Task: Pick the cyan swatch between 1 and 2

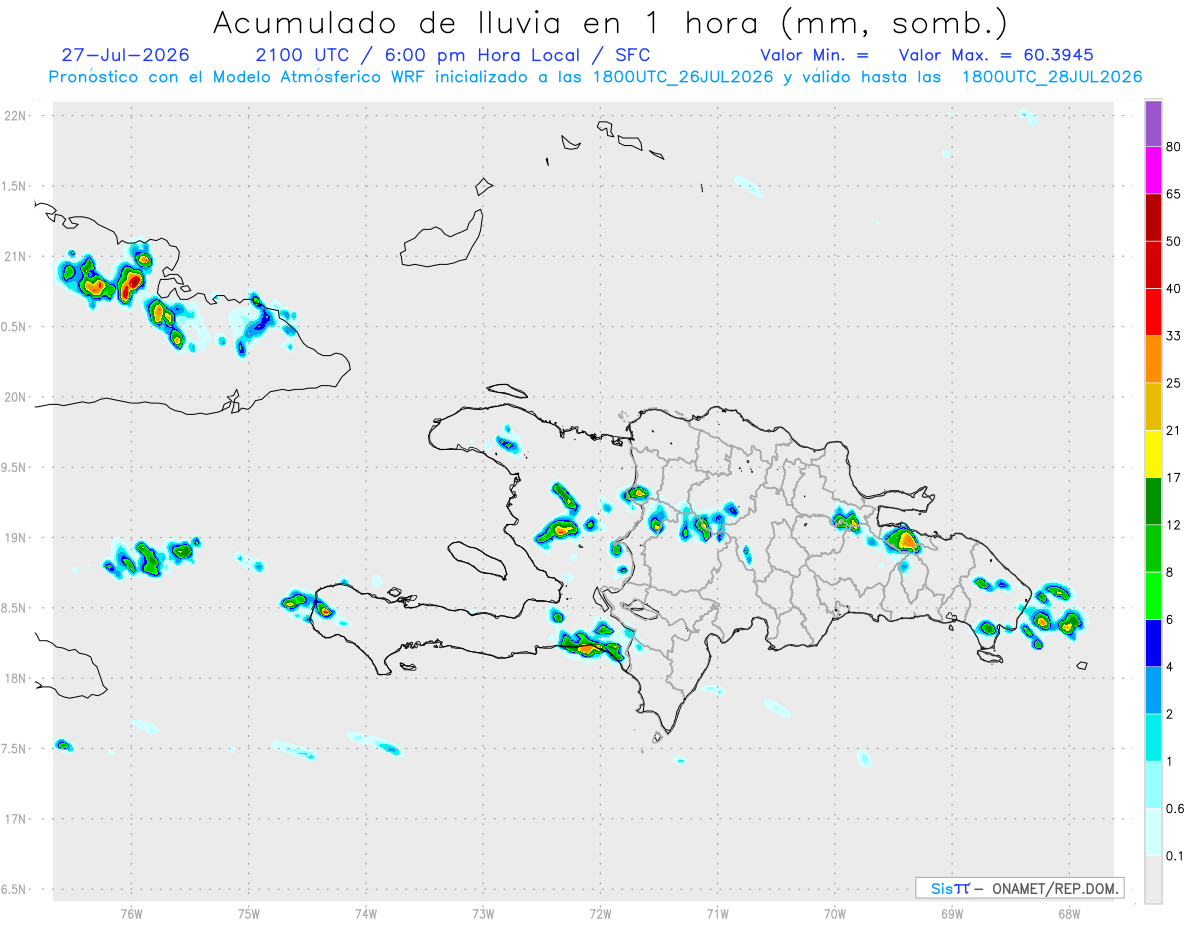Action: pos(1153,737)
